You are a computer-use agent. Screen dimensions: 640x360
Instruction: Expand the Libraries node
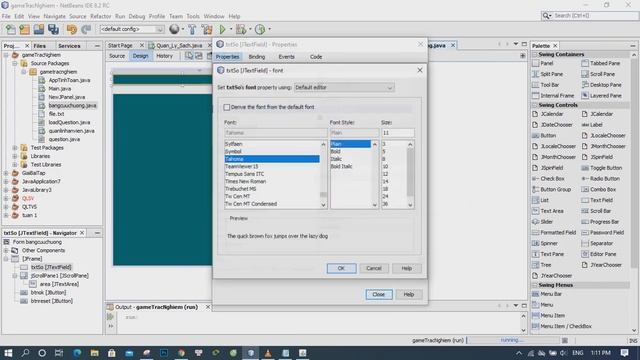coord(15,156)
